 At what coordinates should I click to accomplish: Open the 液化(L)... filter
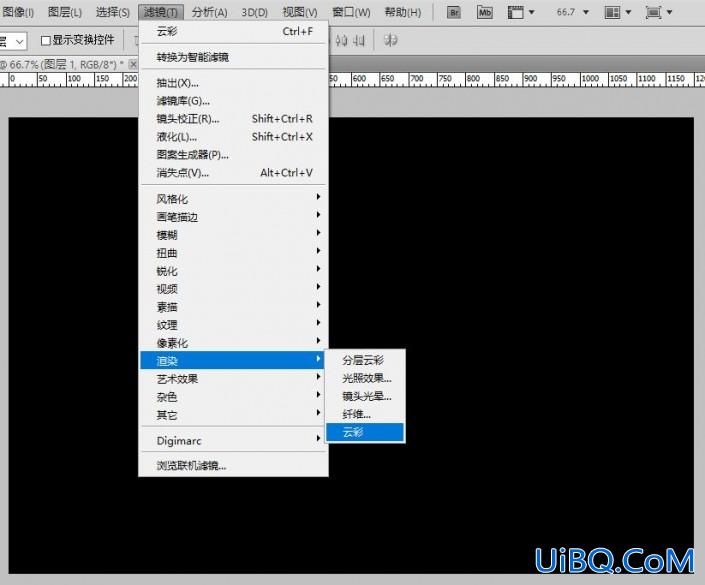233,137
